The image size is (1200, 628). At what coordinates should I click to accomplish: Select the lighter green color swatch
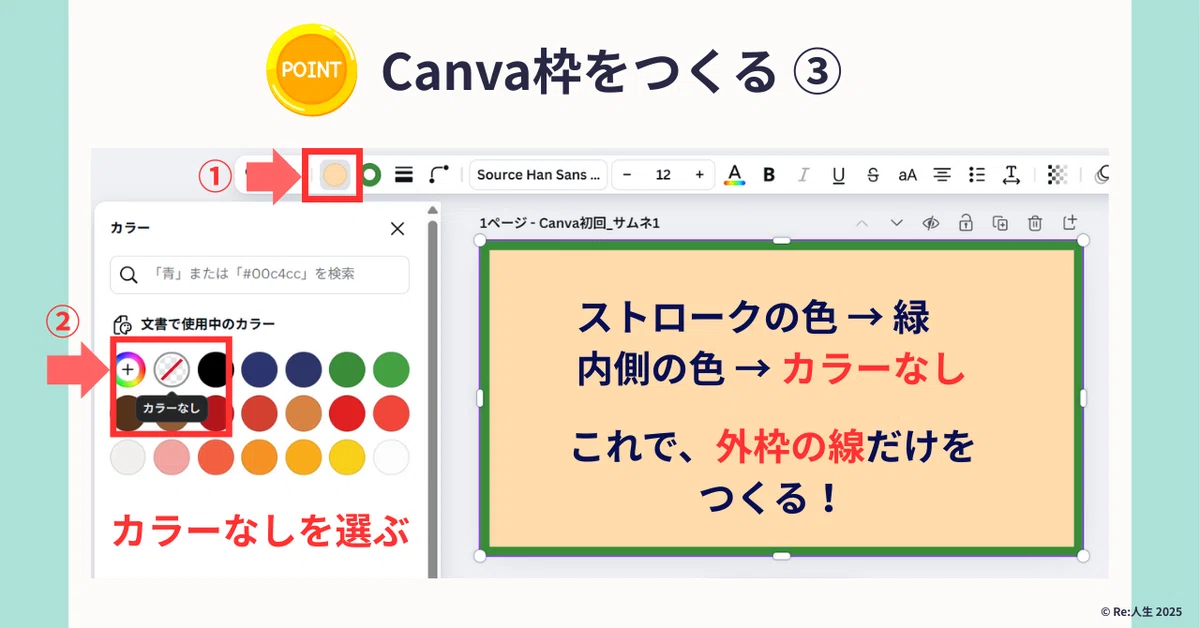click(391, 369)
